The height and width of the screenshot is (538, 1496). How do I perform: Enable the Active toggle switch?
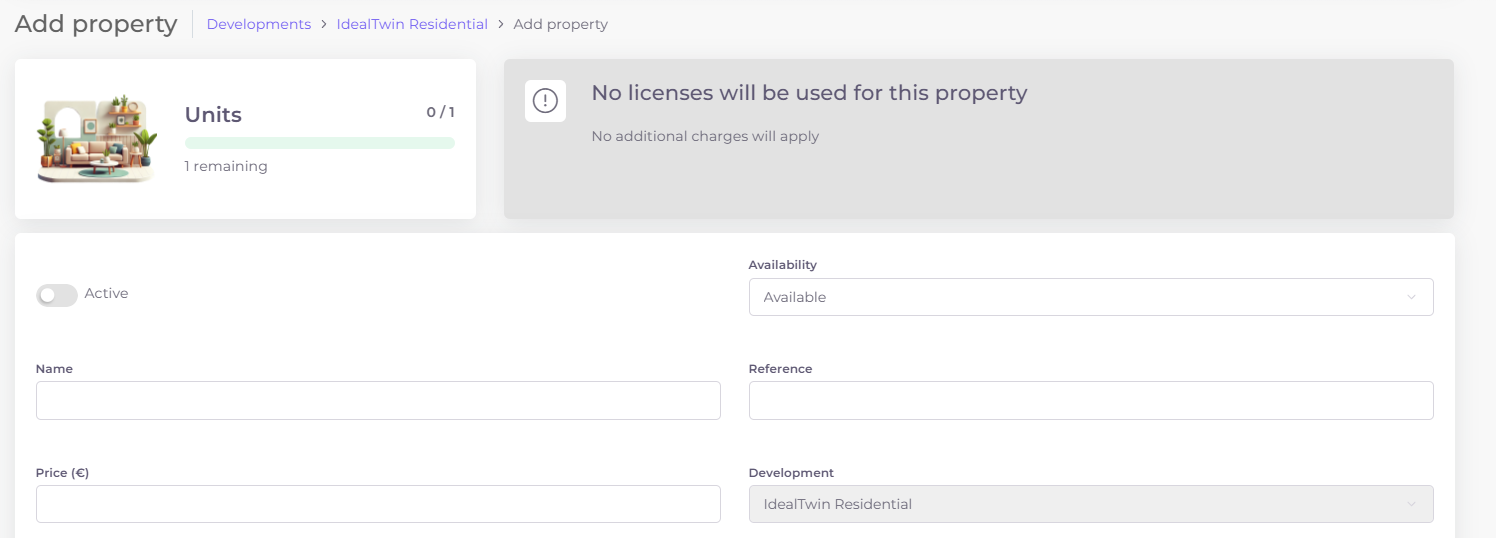coord(56,295)
